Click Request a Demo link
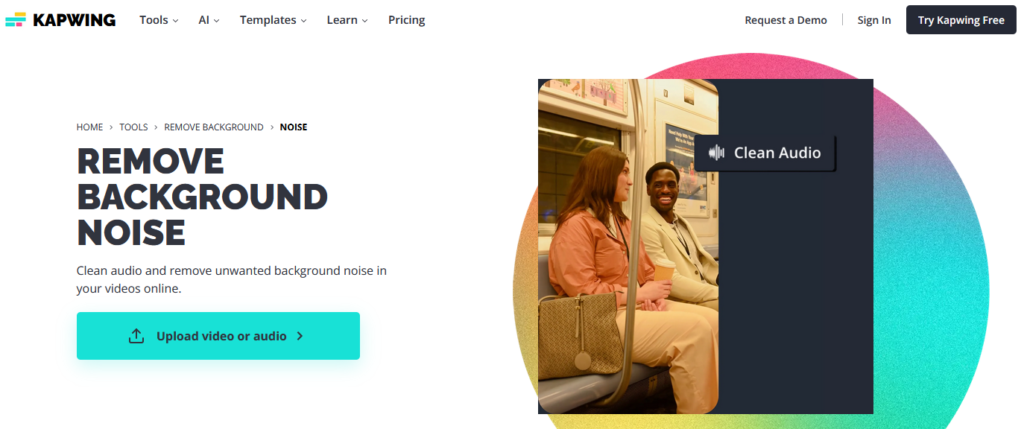This screenshot has width=1024, height=429. [x=786, y=20]
